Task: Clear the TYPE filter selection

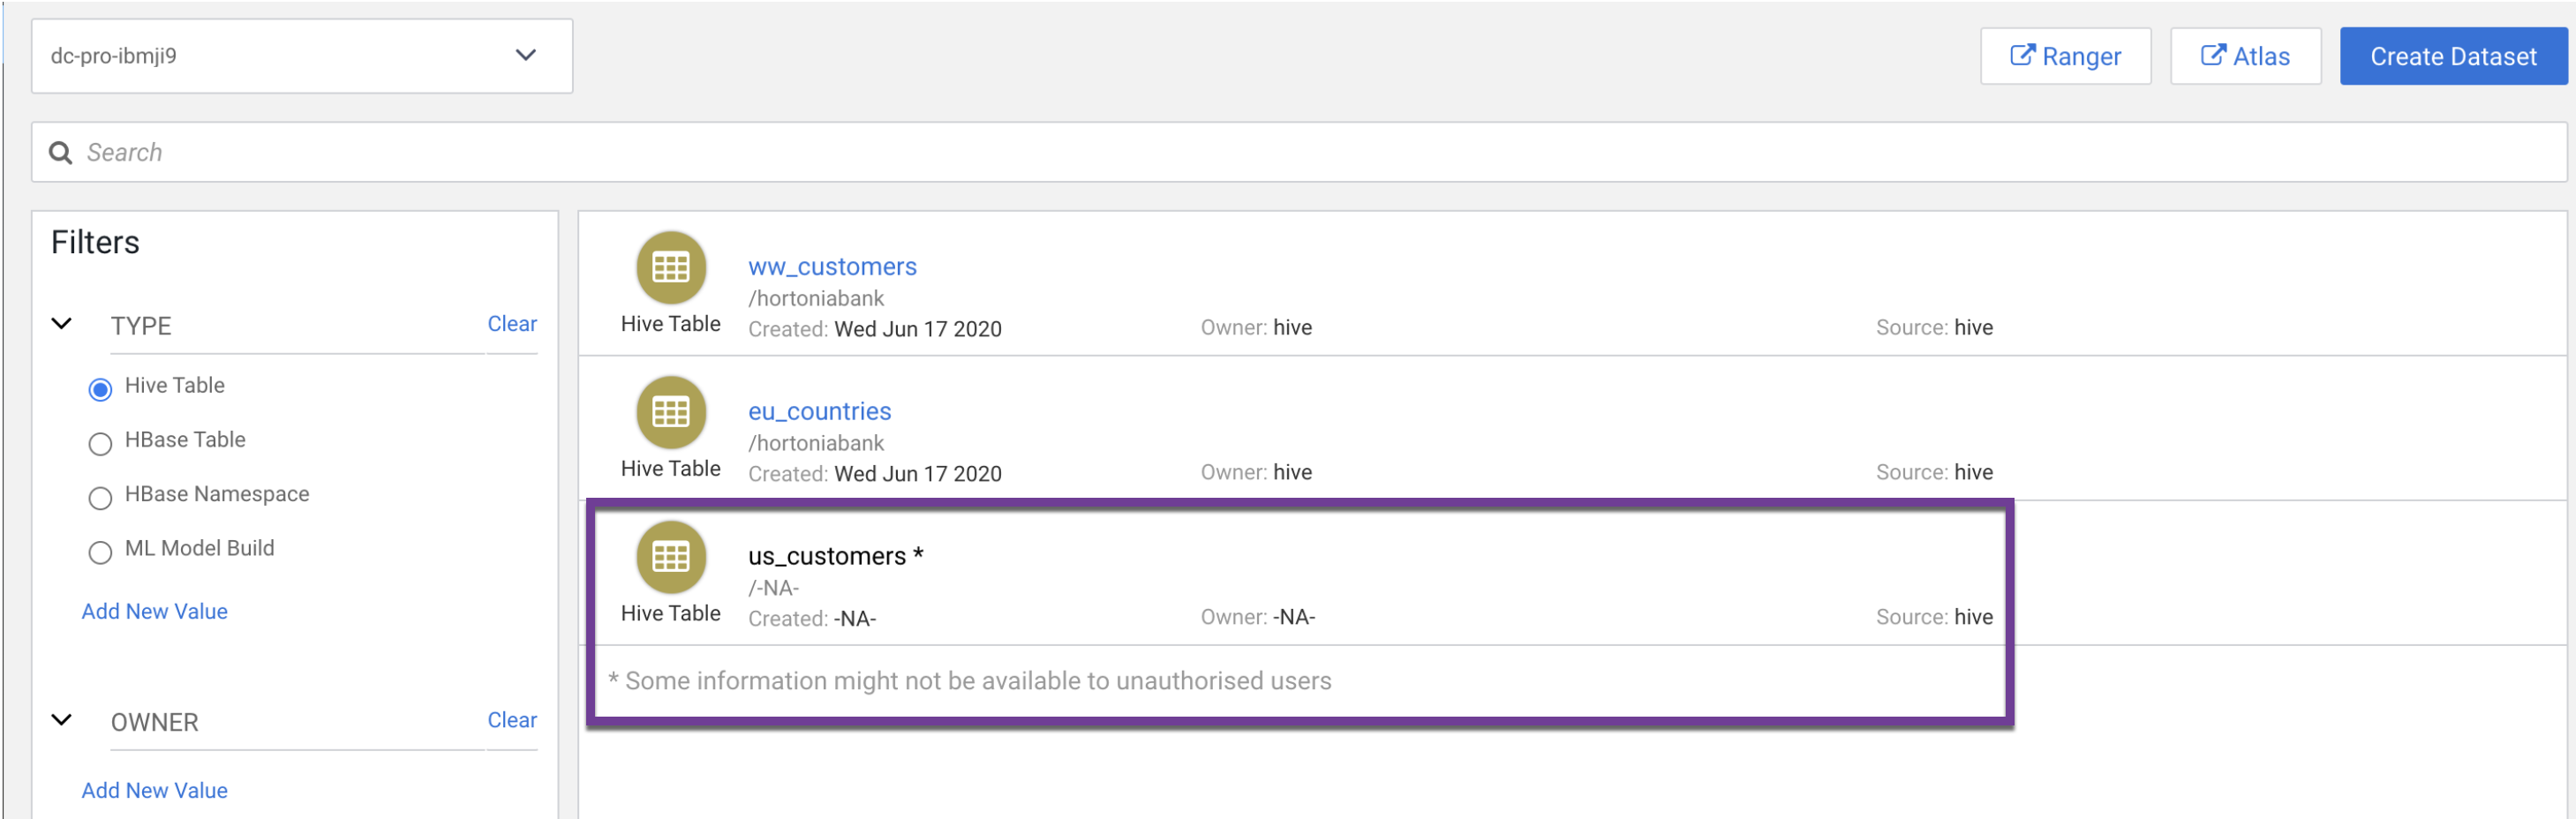Action: [511, 324]
